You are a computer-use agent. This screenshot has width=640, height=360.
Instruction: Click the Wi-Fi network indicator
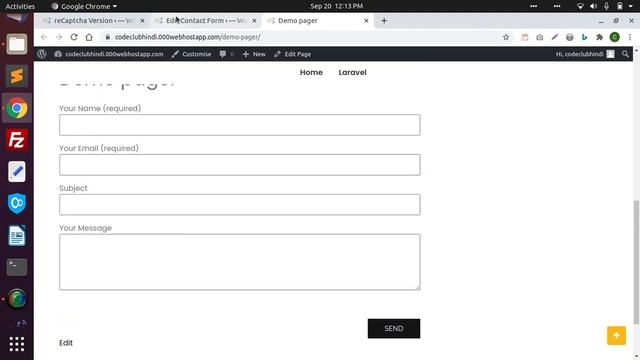[x=580, y=6]
